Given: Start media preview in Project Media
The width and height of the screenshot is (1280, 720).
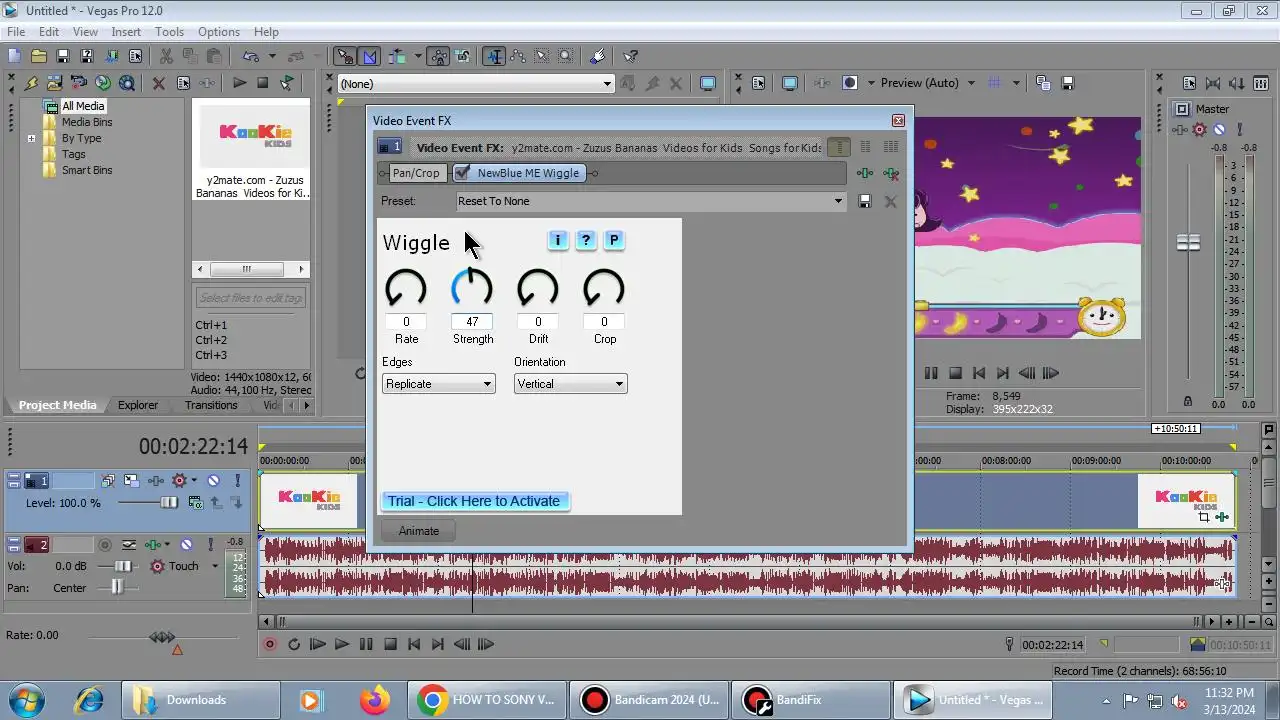Looking at the screenshot, I should (239, 83).
